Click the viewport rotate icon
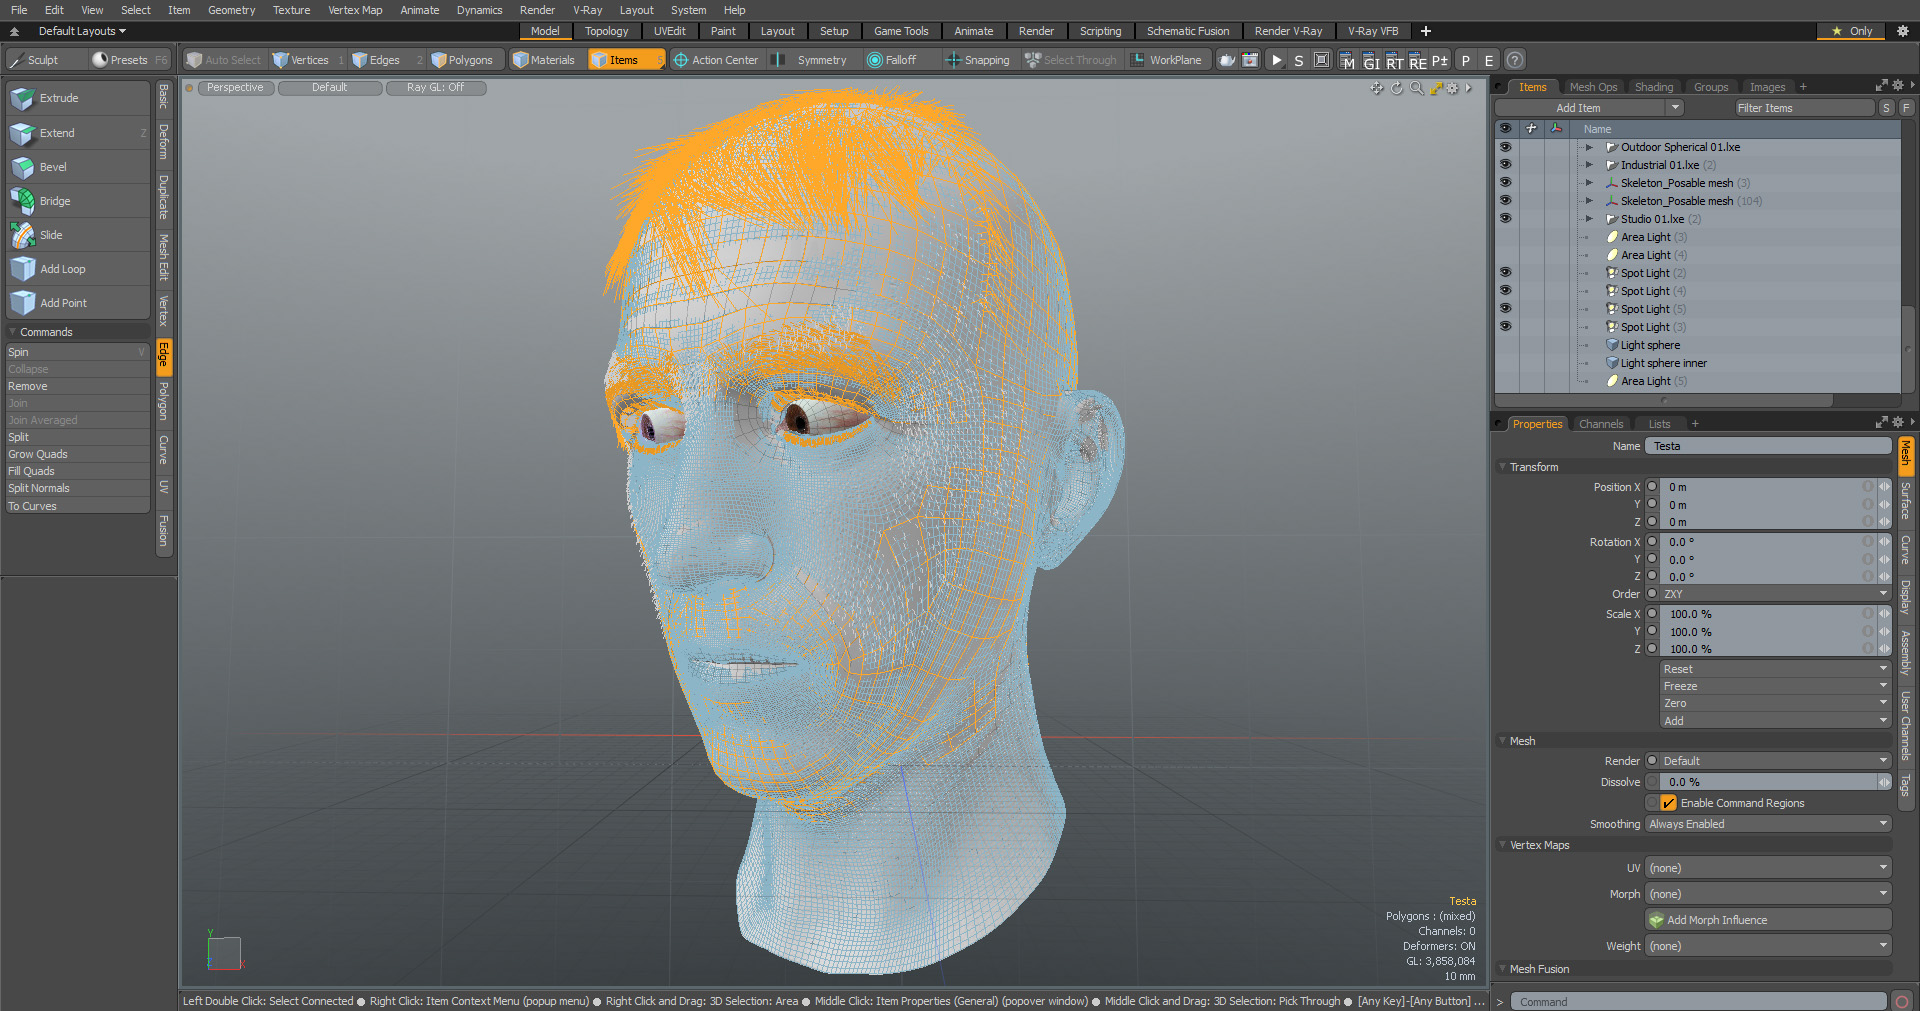The width and height of the screenshot is (1920, 1011). tap(1397, 88)
